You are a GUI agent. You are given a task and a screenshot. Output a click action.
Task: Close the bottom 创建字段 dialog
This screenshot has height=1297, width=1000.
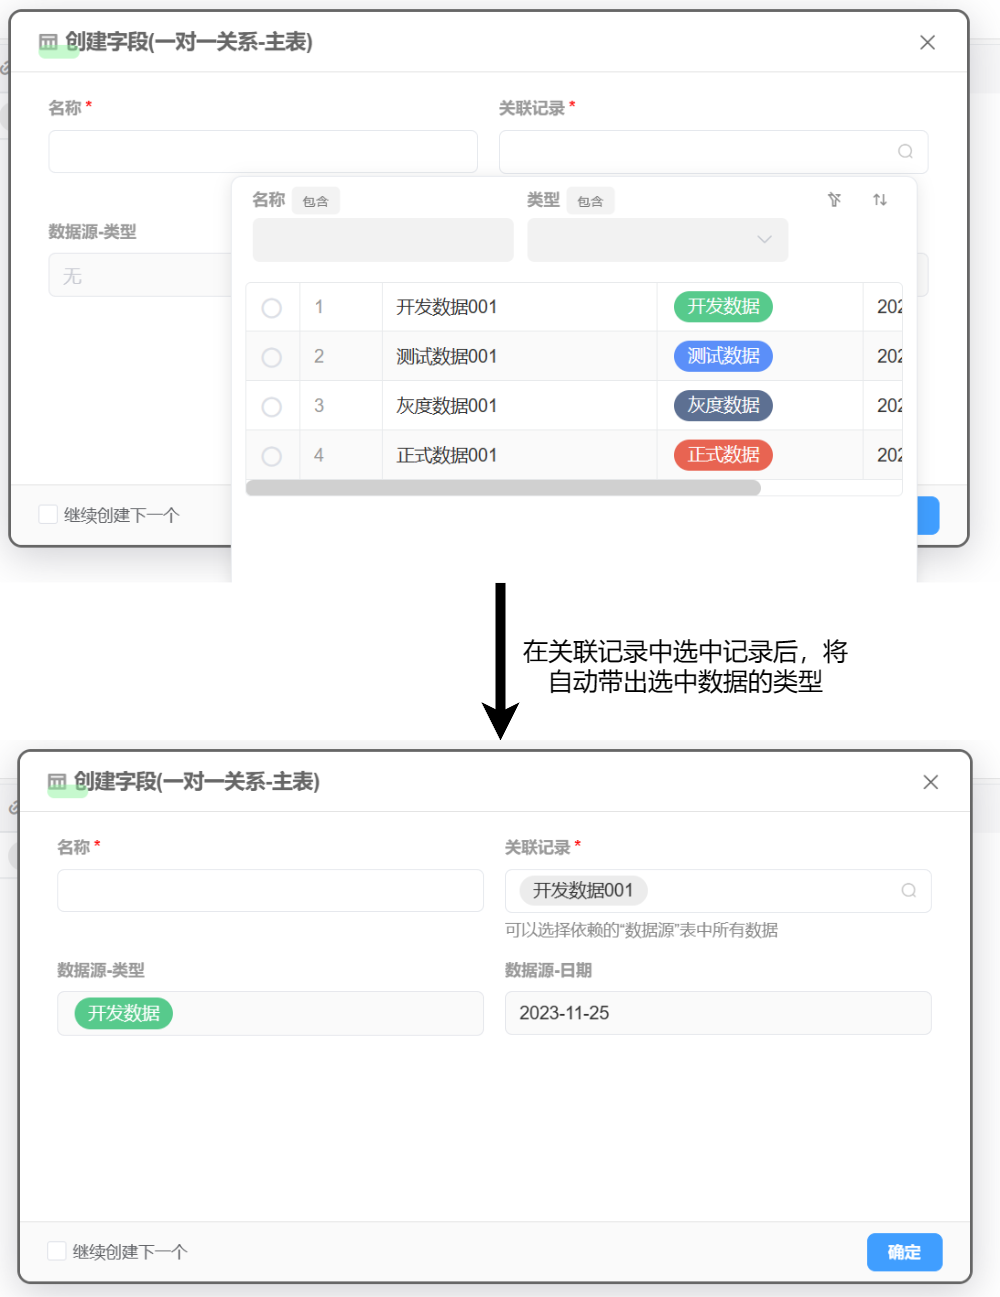pos(930,782)
